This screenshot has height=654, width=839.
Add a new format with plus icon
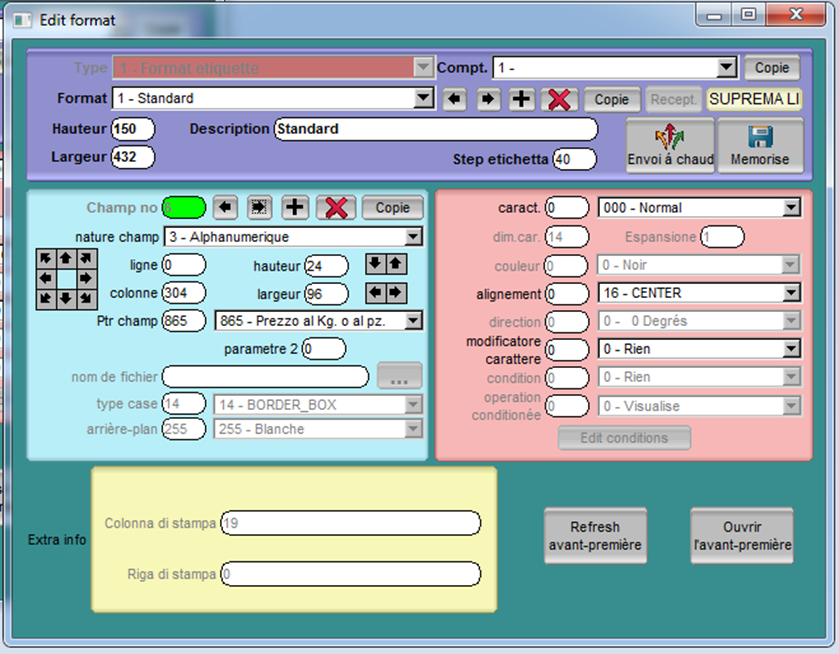[522, 99]
